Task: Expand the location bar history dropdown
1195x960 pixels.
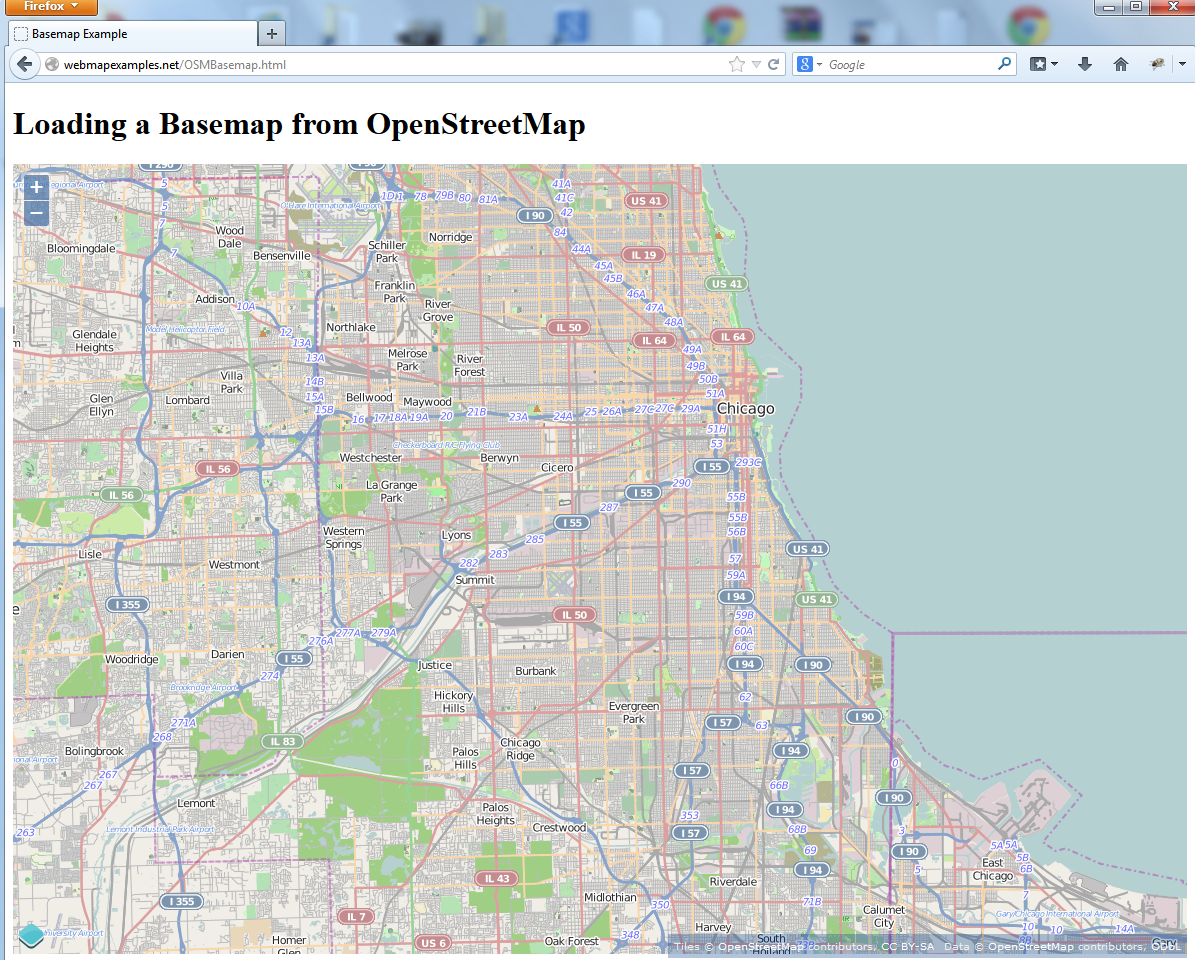Action: 756,63
